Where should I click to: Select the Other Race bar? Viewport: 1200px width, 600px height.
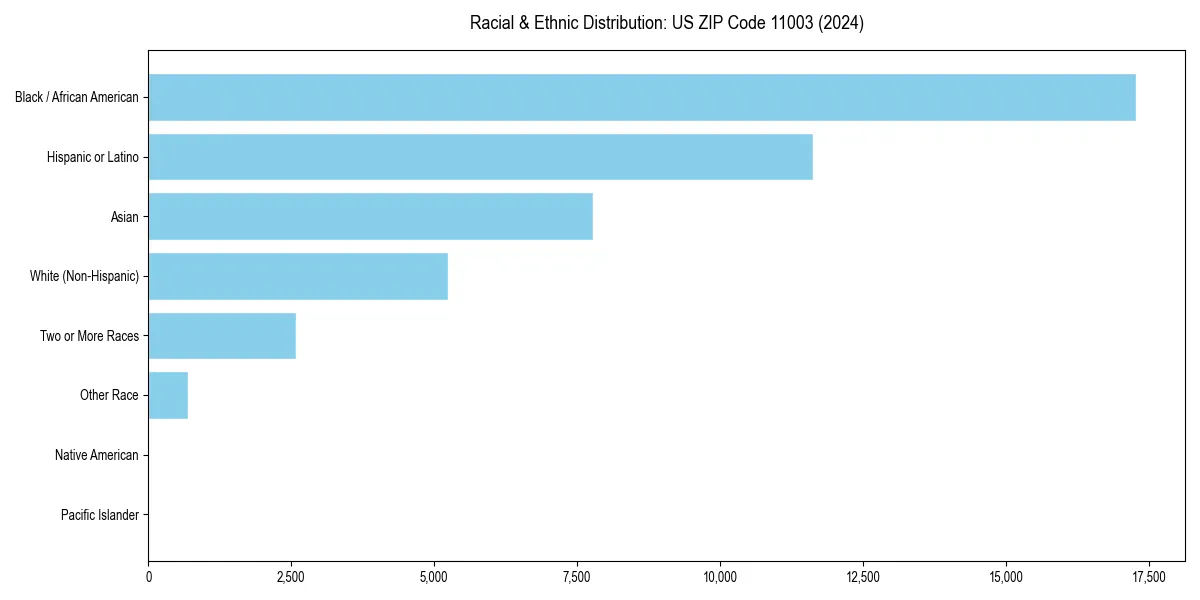point(167,395)
